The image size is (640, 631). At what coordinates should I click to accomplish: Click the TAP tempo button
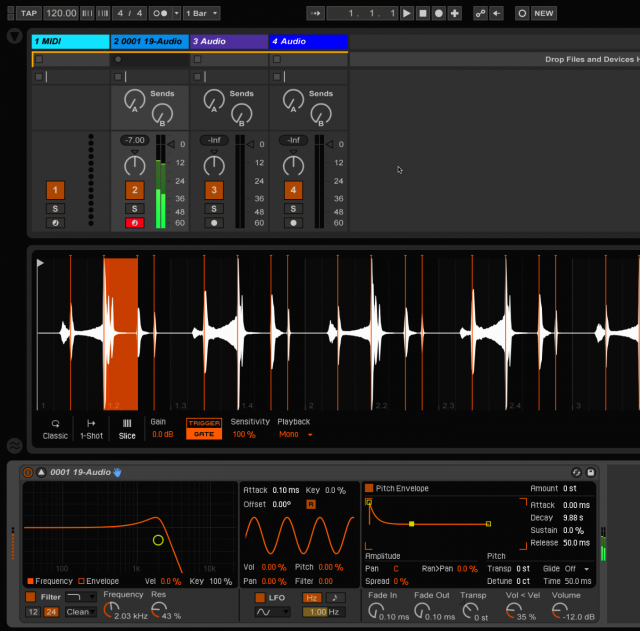pos(29,14)
